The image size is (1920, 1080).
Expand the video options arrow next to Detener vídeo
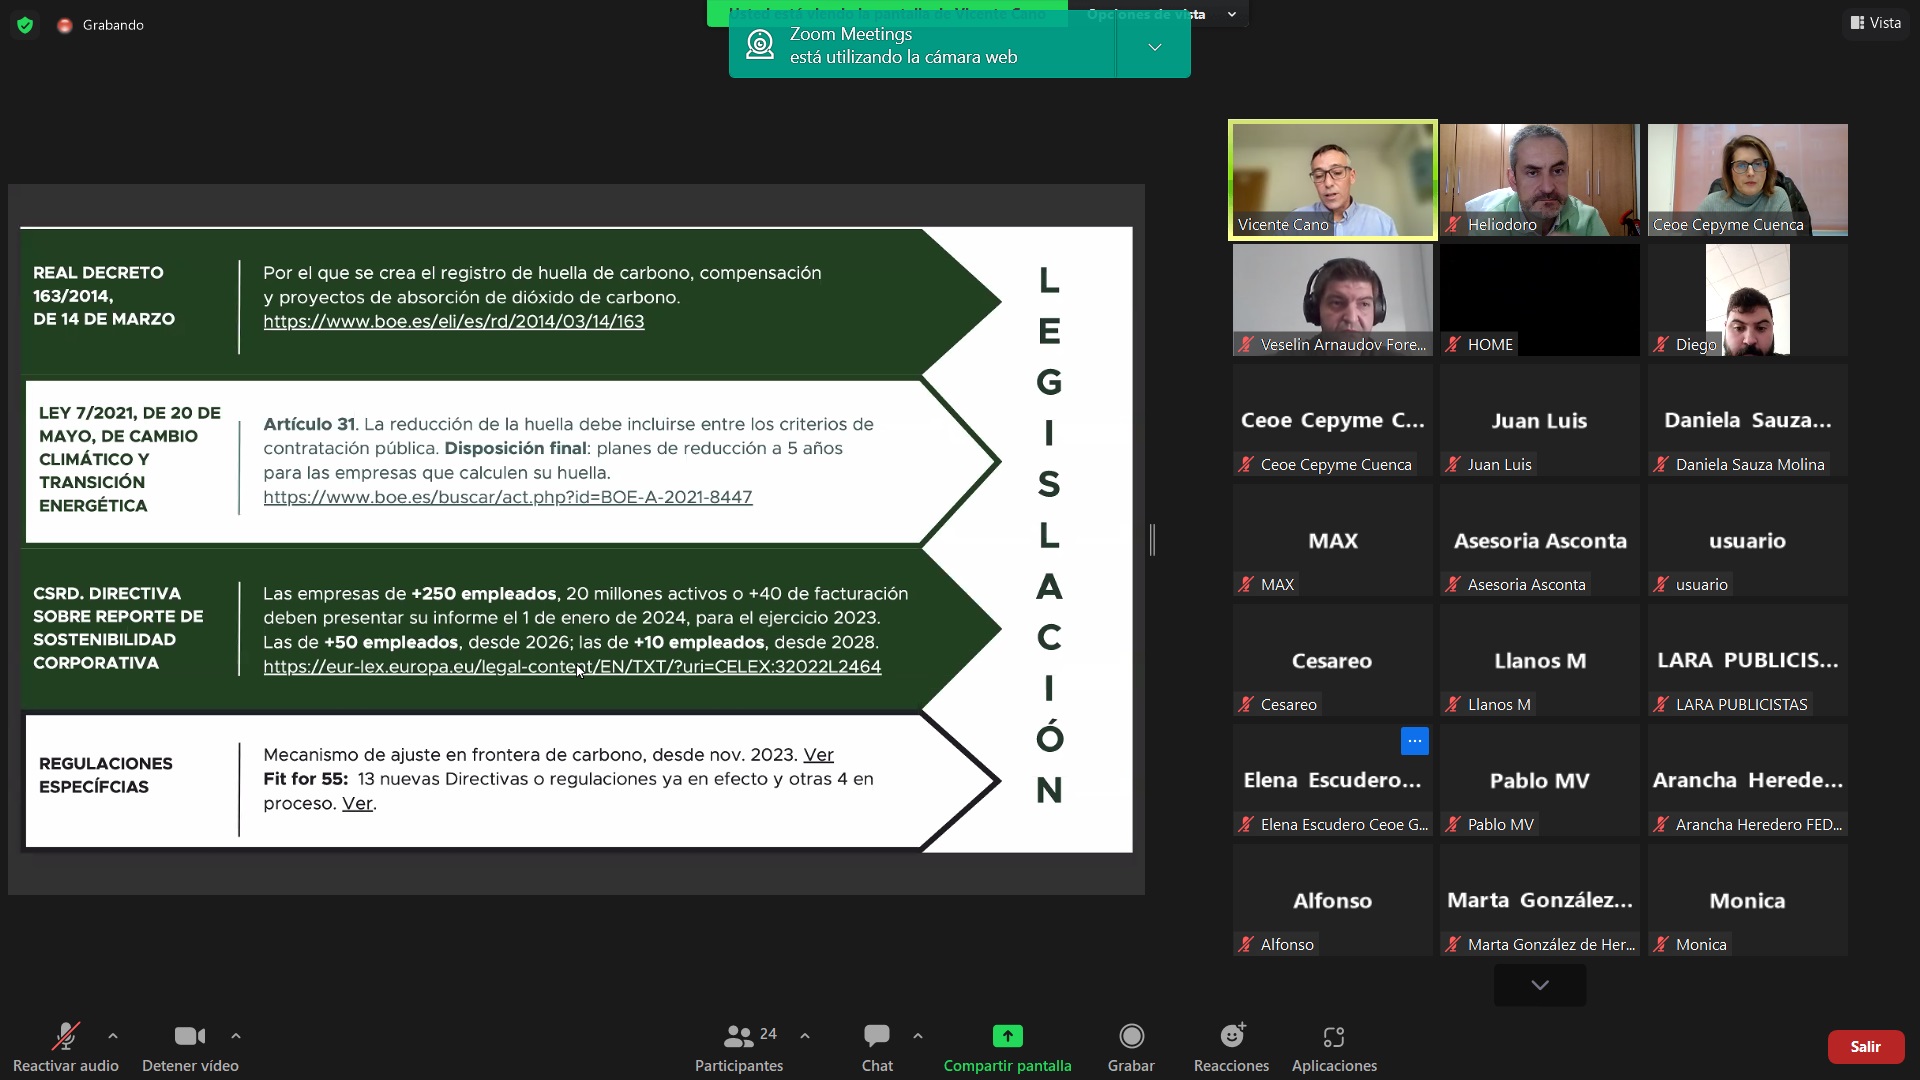236,1036
